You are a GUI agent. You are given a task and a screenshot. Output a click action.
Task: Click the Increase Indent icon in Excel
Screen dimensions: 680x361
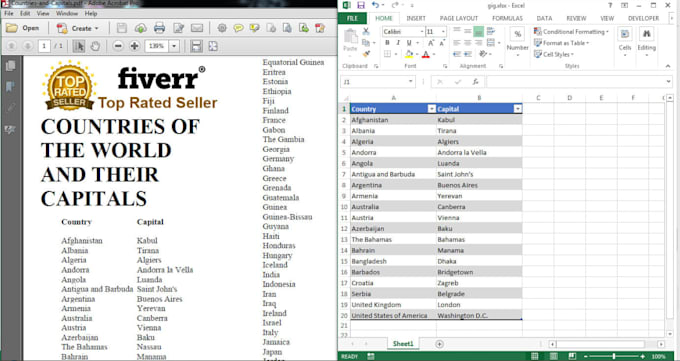pos(468,54)
